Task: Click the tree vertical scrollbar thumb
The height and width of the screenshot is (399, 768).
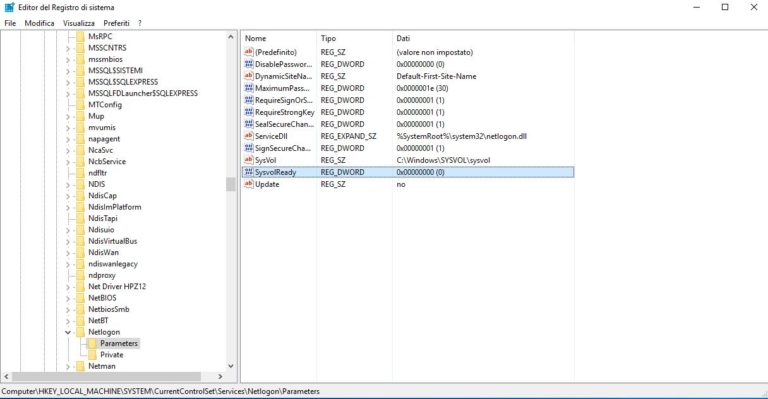Action: tap(231, 184)
